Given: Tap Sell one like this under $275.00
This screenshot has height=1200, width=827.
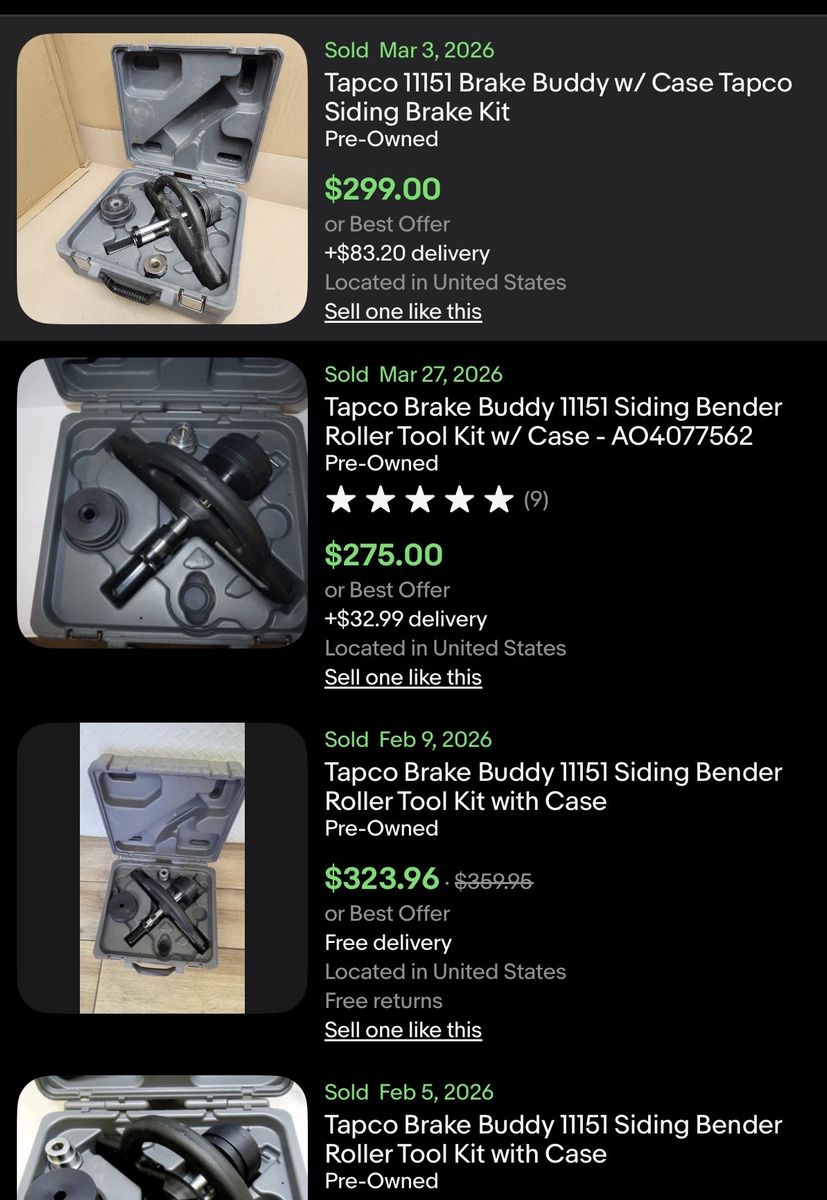Looking at the screenshot, I should (x=403, y=677).
